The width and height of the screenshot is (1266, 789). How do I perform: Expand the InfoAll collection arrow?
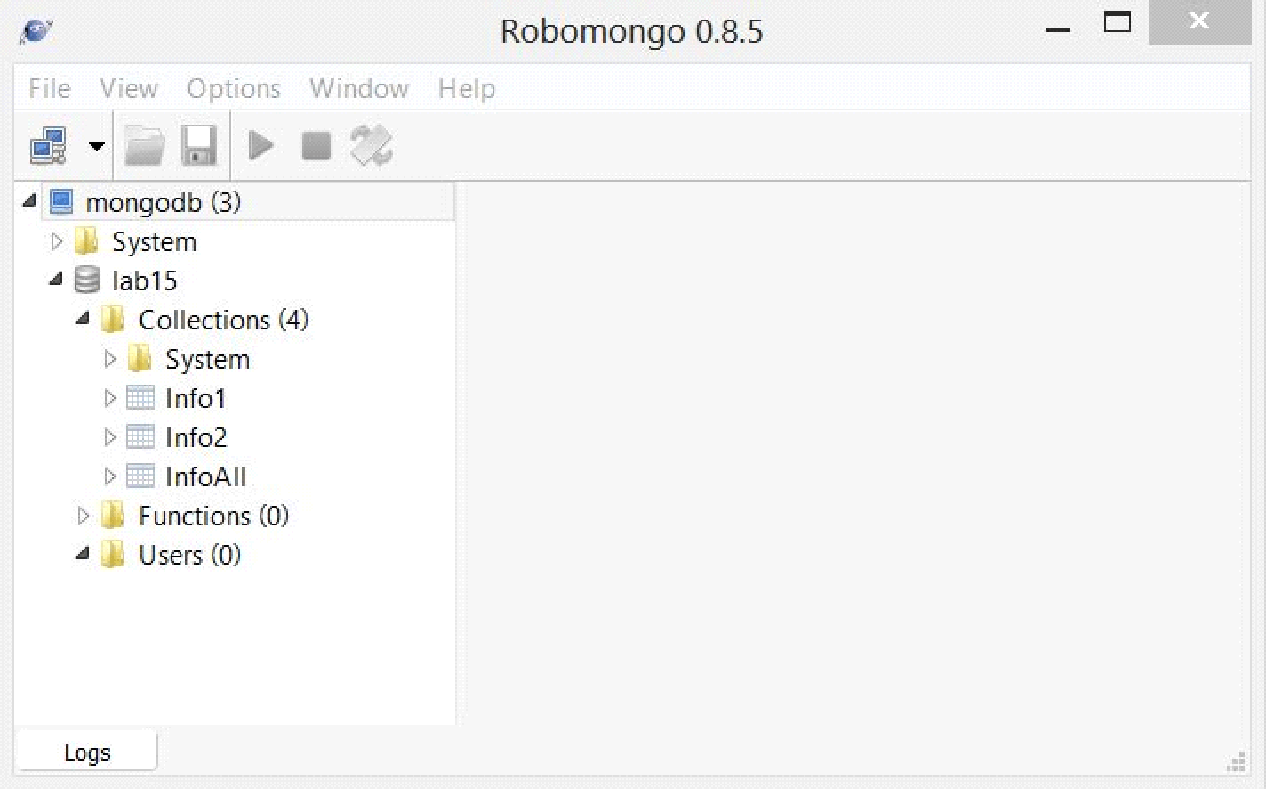click(x=110, y=476)
